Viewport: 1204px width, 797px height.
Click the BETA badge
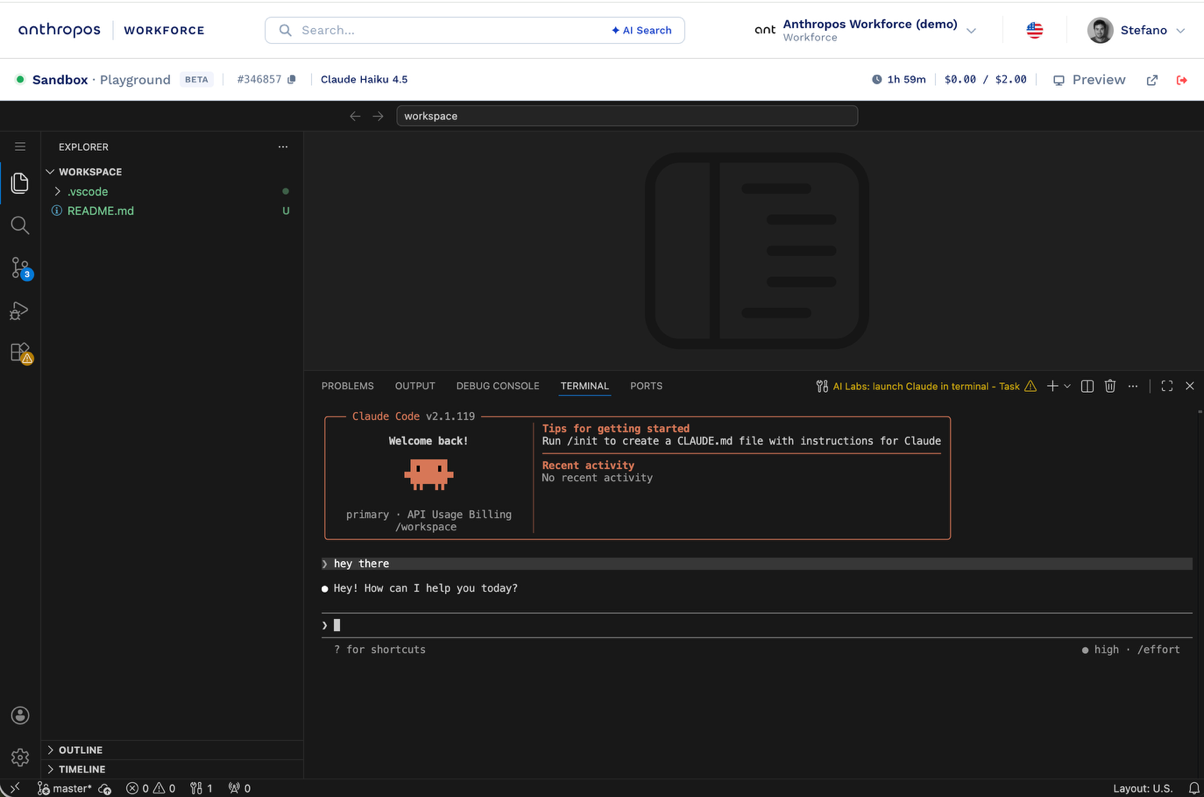pyautogui.click(x=197, y=80)
